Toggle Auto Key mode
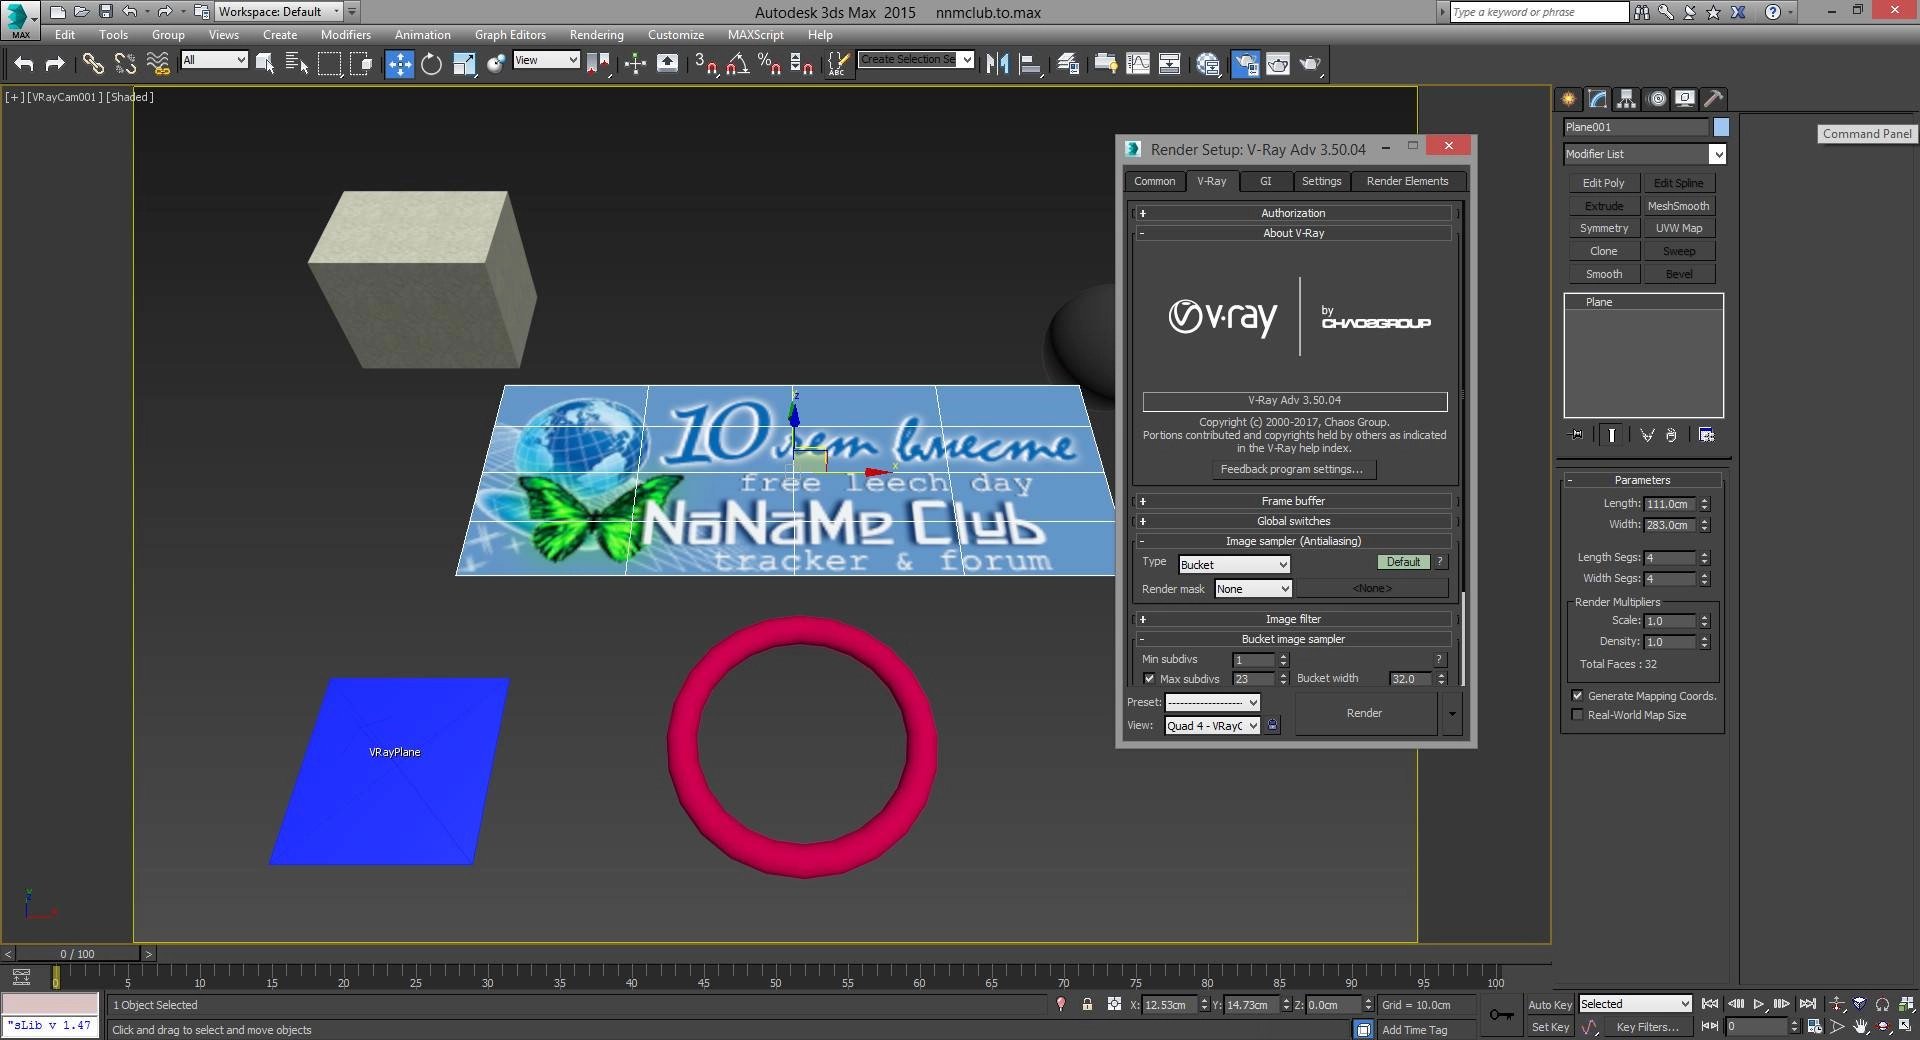The width and height of the screenshot is (1920, 1040). coord(1550,1005)
